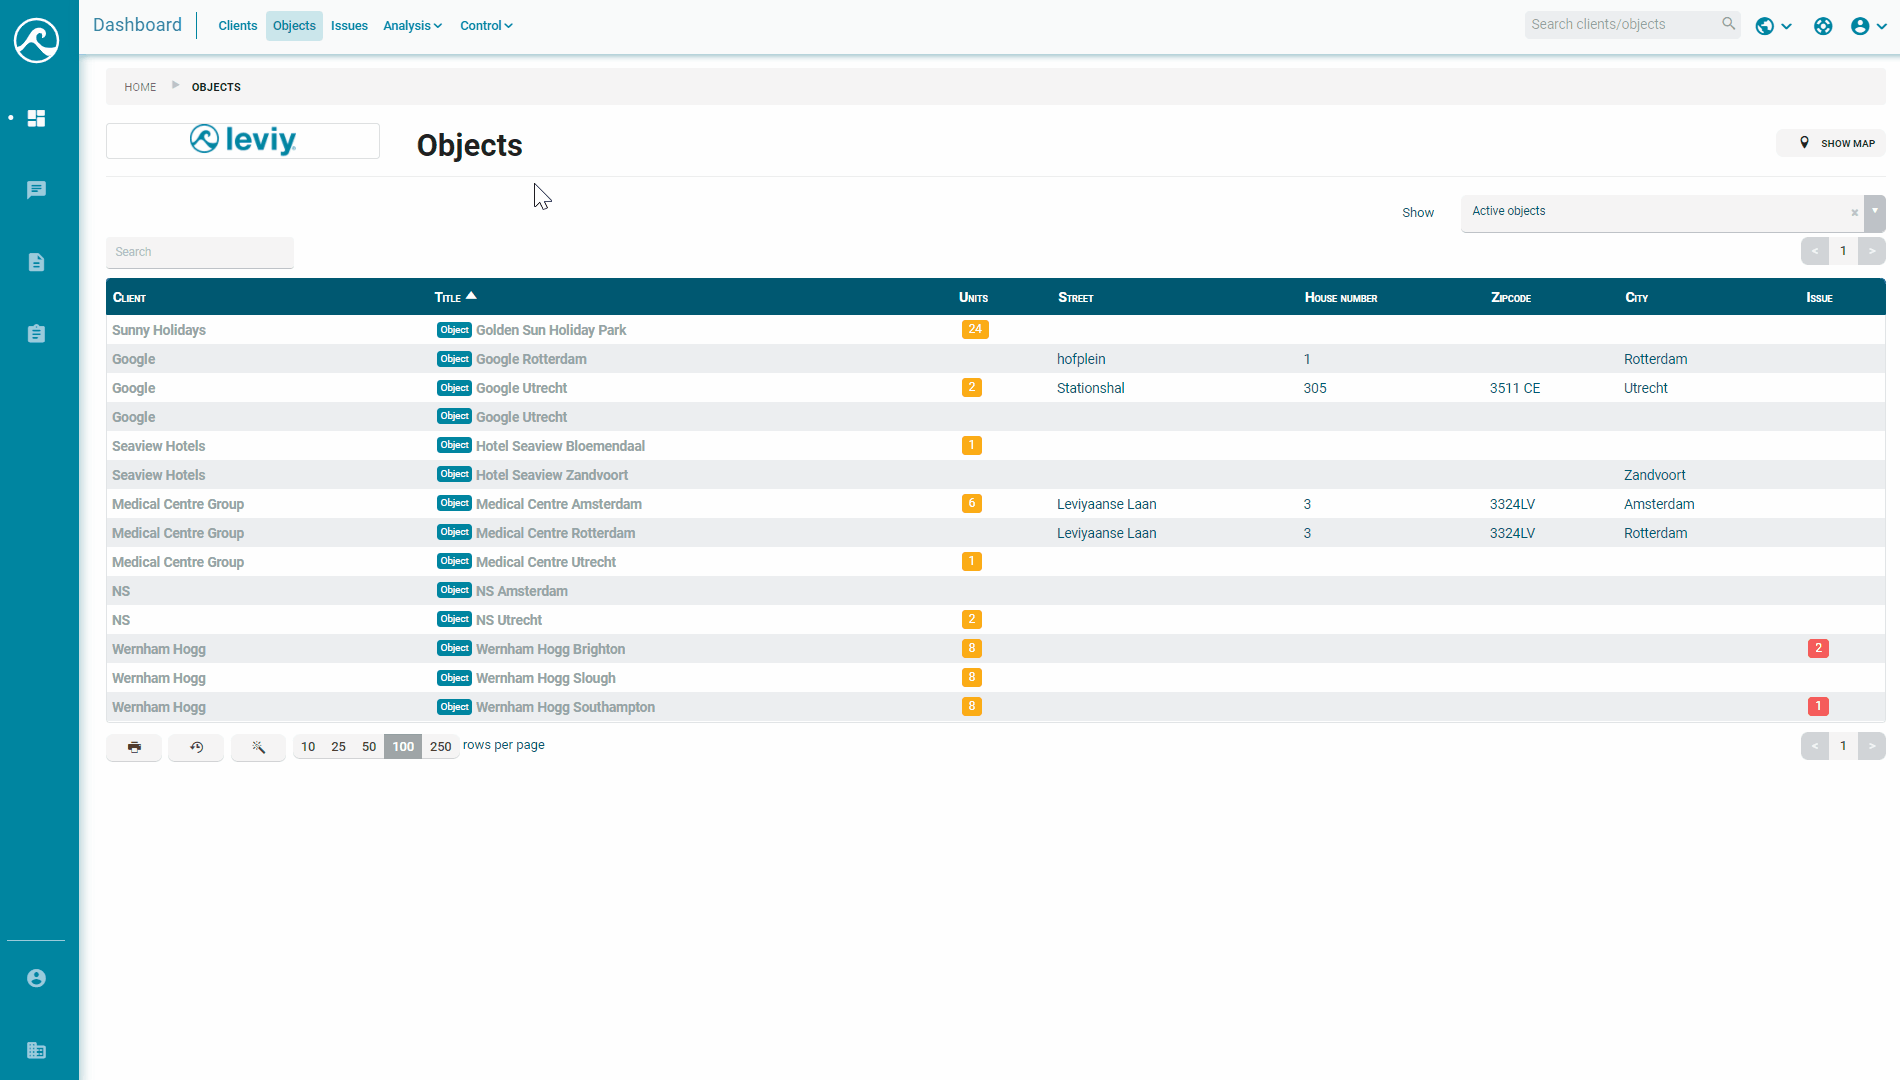
Task: Print the objects table using the printer icon
Action: click(133, 747)
